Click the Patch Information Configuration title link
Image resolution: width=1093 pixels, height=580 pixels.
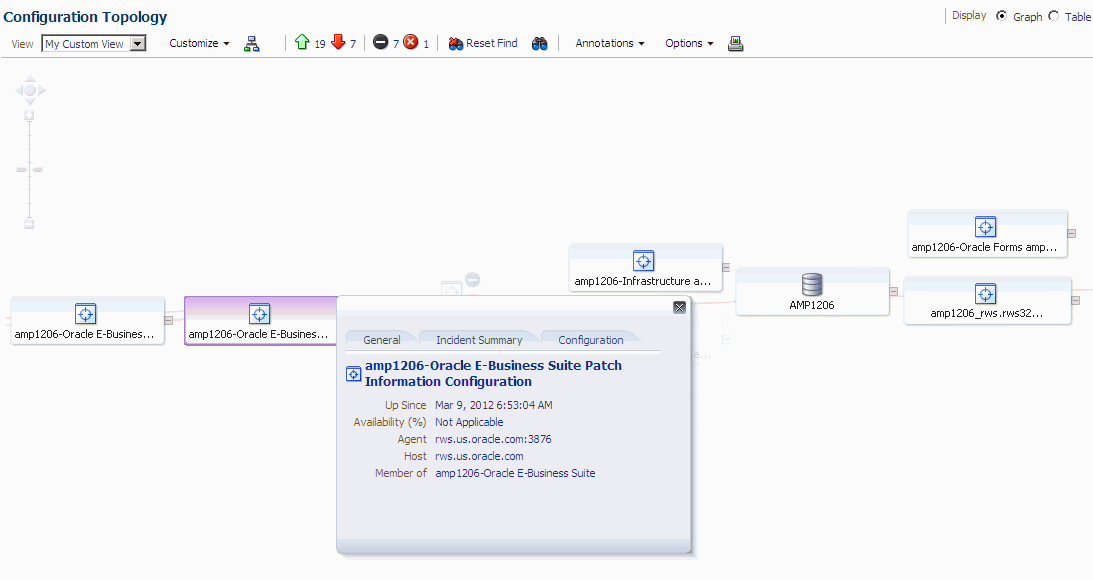point(493,374)
